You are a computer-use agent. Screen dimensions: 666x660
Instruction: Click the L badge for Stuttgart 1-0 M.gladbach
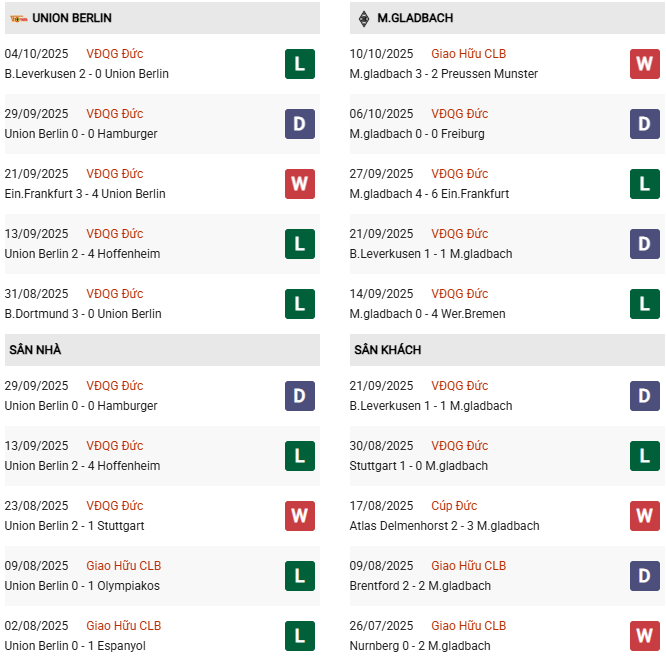coord(644,456)
